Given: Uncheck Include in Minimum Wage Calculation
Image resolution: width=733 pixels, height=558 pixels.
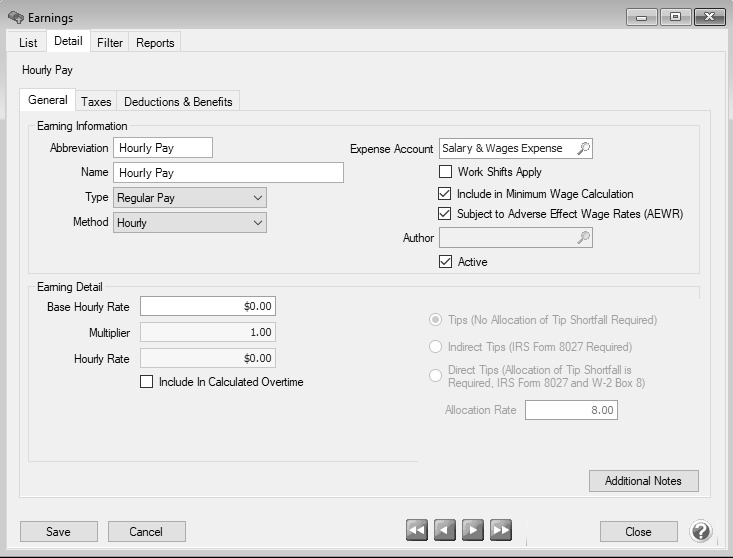Looking at the screenshot, I should [x=446, y=194].
